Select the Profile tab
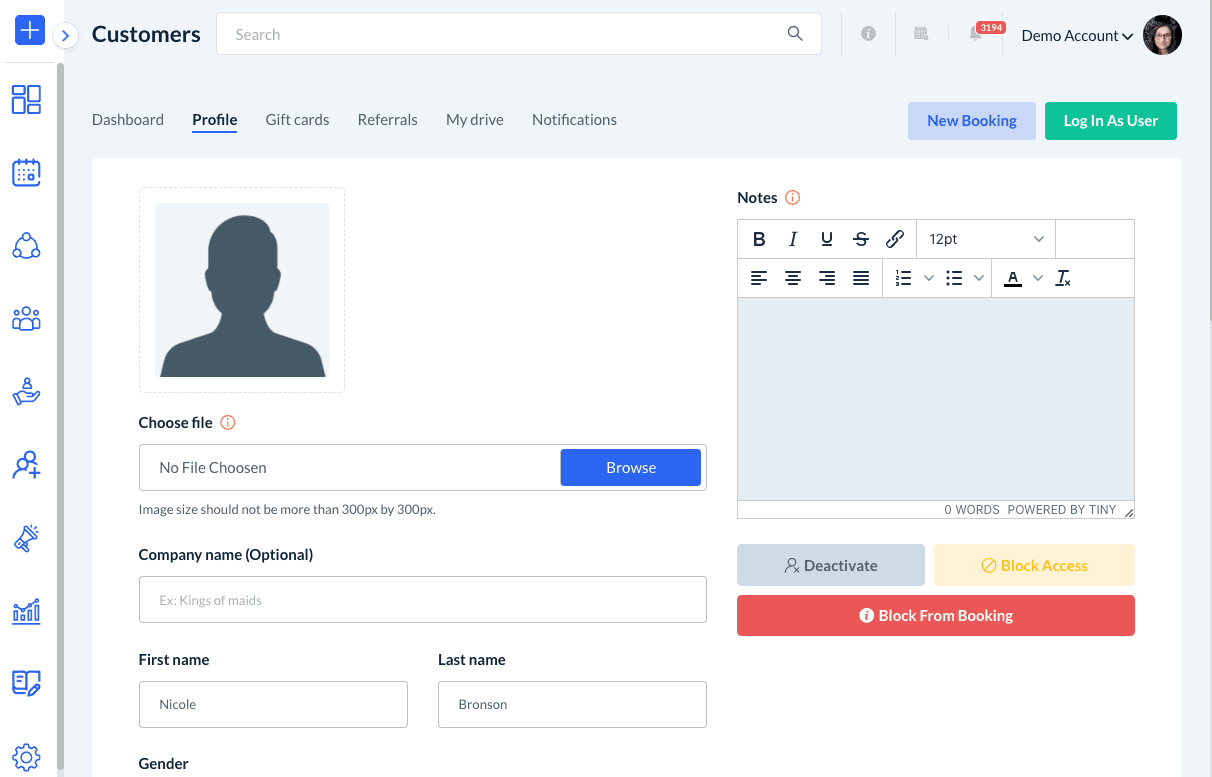This screenshot has width=1212, height=777. [x=215, y=120]
